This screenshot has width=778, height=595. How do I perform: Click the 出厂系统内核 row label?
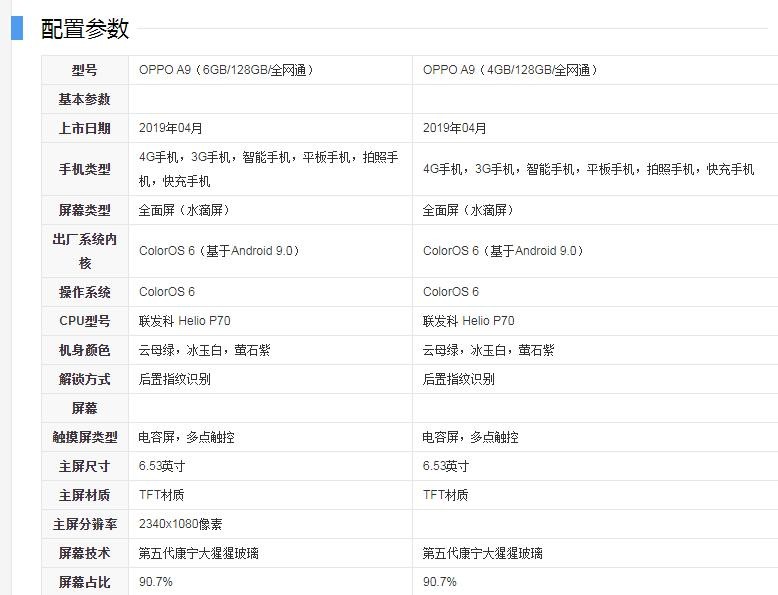(85, 251)
